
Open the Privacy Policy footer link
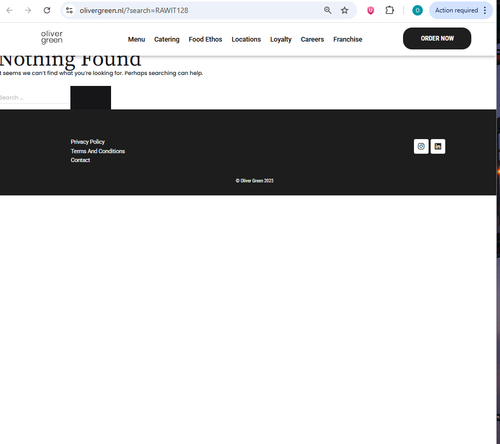click(88, 142)
